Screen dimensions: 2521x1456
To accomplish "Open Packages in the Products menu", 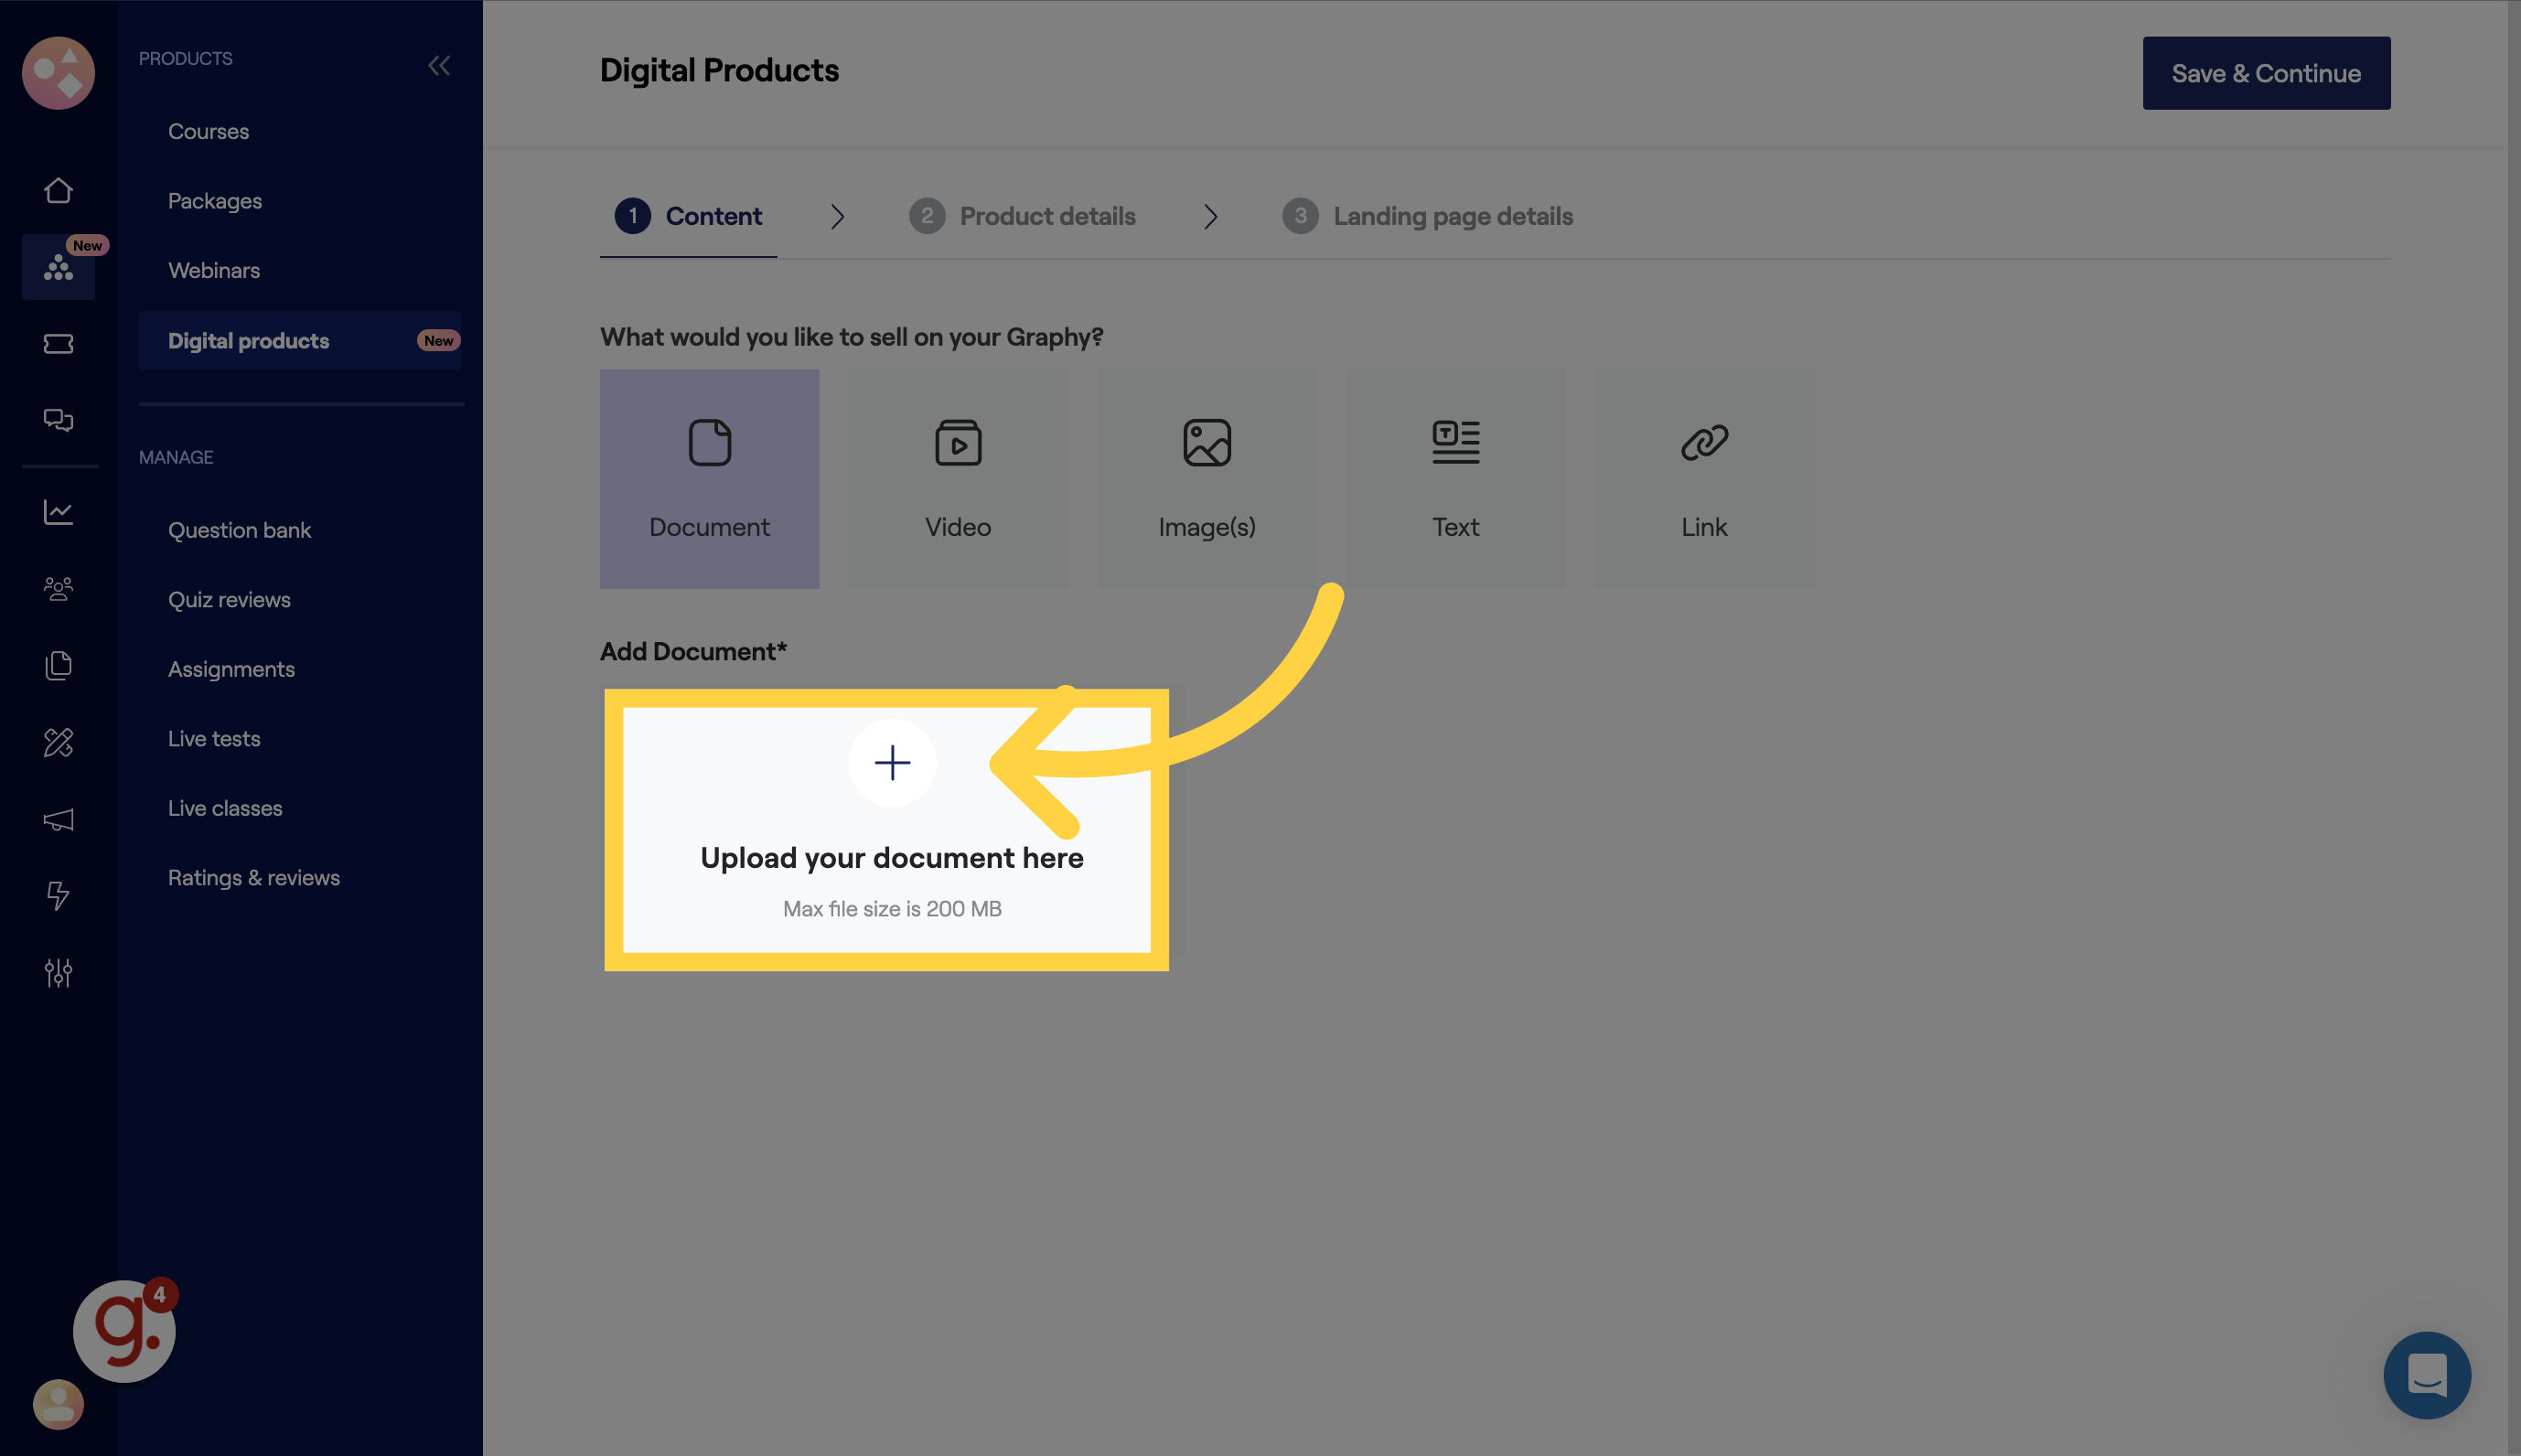I will tap(215, 201).
